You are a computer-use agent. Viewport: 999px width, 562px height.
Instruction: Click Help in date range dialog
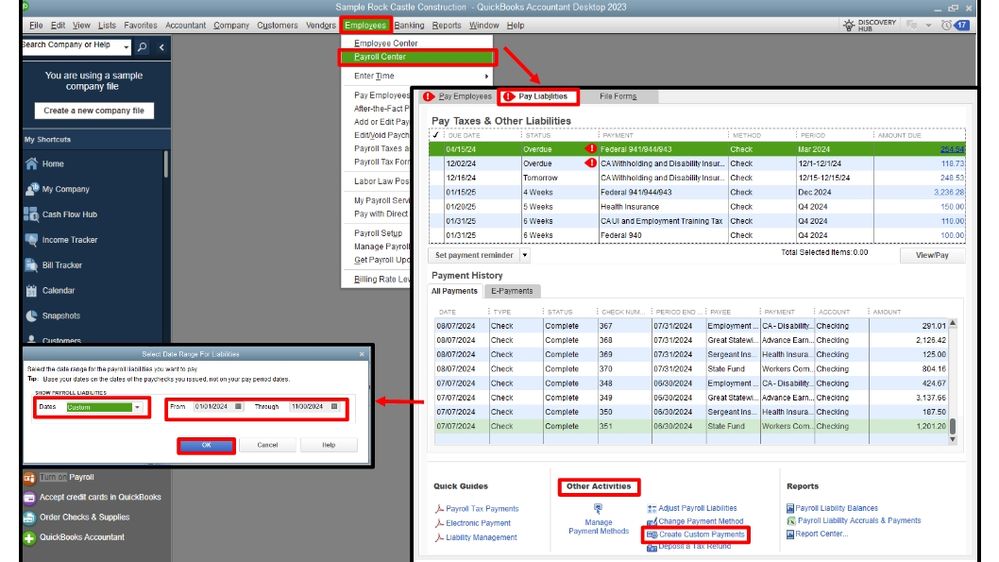(x=329, y=445)
